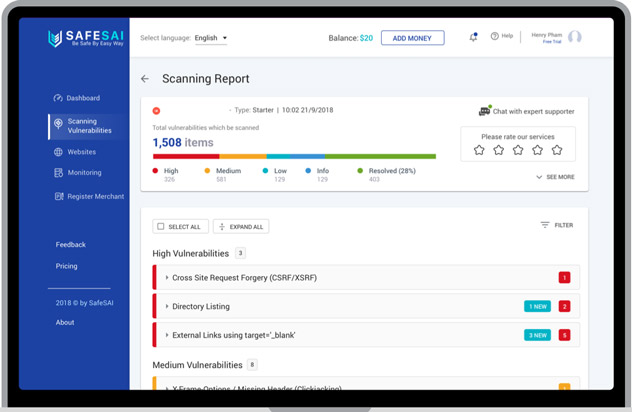Open Henry Pham's profile avatar
The height and width of the screenshot is (412, 632).
(x=574, y=37)
